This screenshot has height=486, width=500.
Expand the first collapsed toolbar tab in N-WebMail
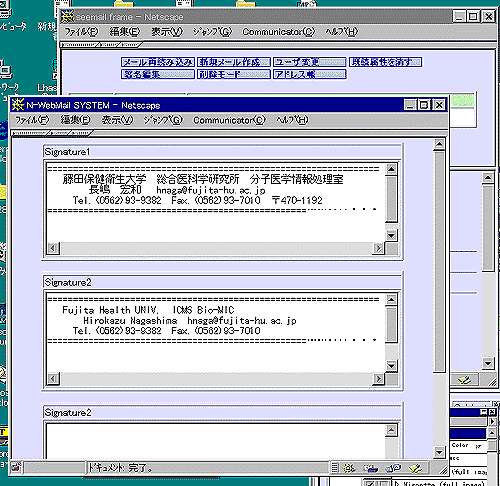click(x=30, y=133)
